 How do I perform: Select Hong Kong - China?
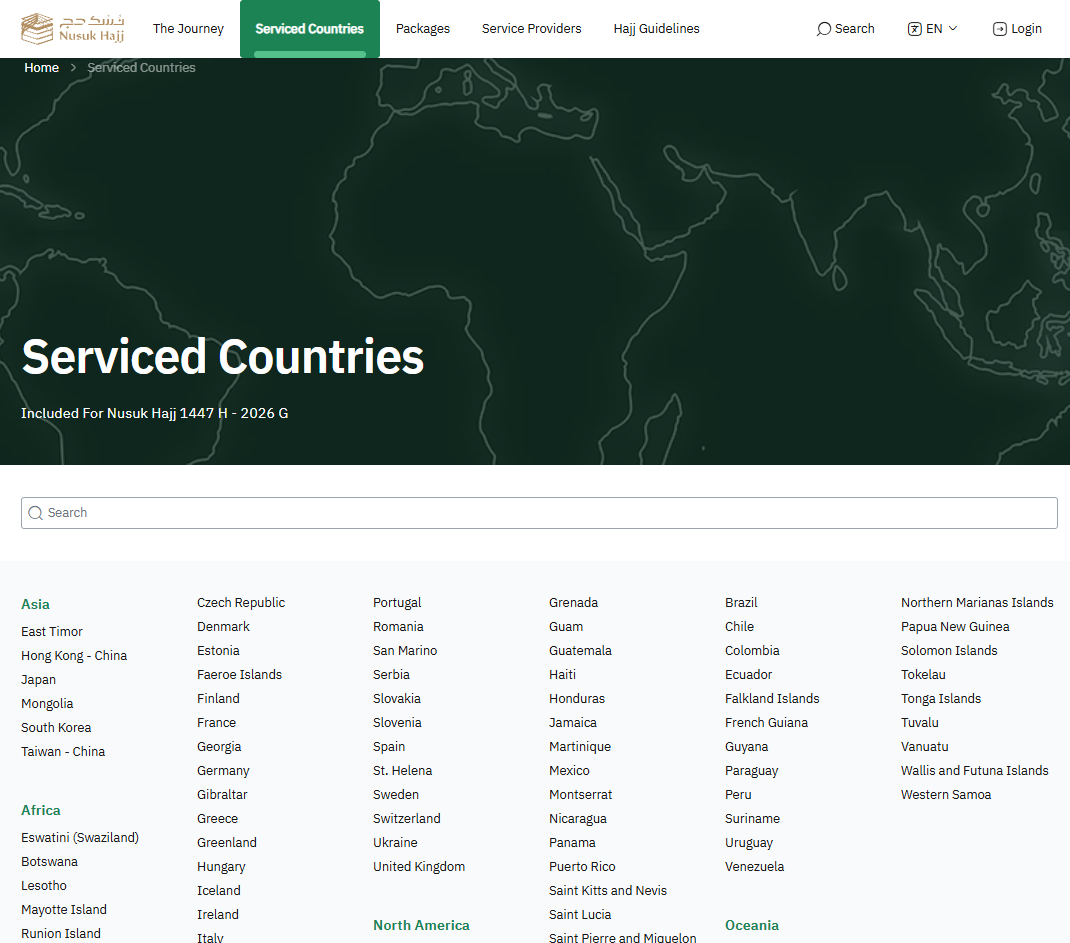(74, 656)
